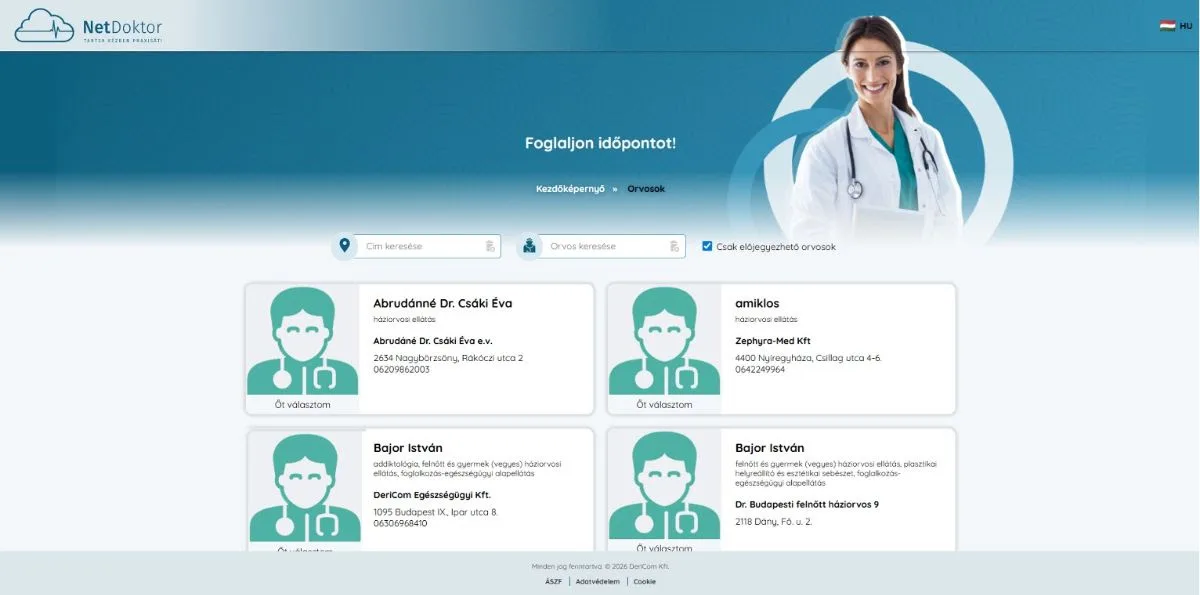
Task: Select address 4400 Nyíregyháza, Csillag utca 4-6.
Action: (x=808, y=358)
